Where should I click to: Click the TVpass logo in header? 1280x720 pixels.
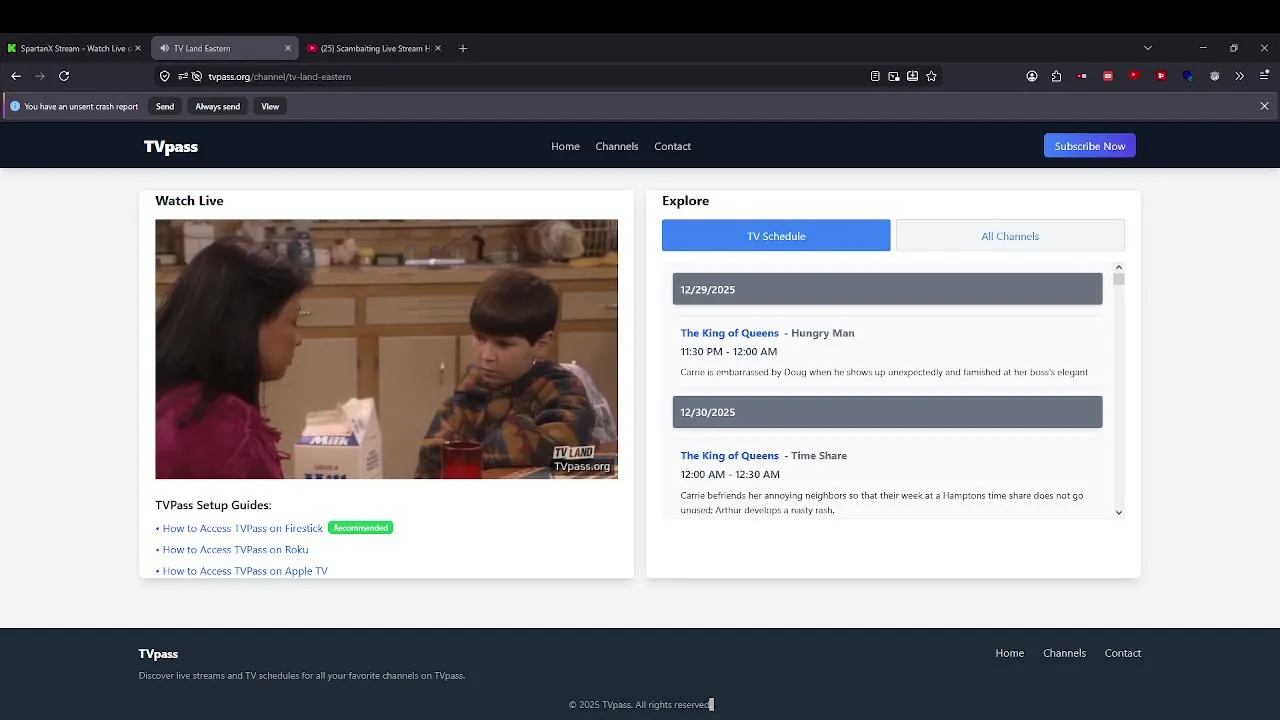[171, 146]
